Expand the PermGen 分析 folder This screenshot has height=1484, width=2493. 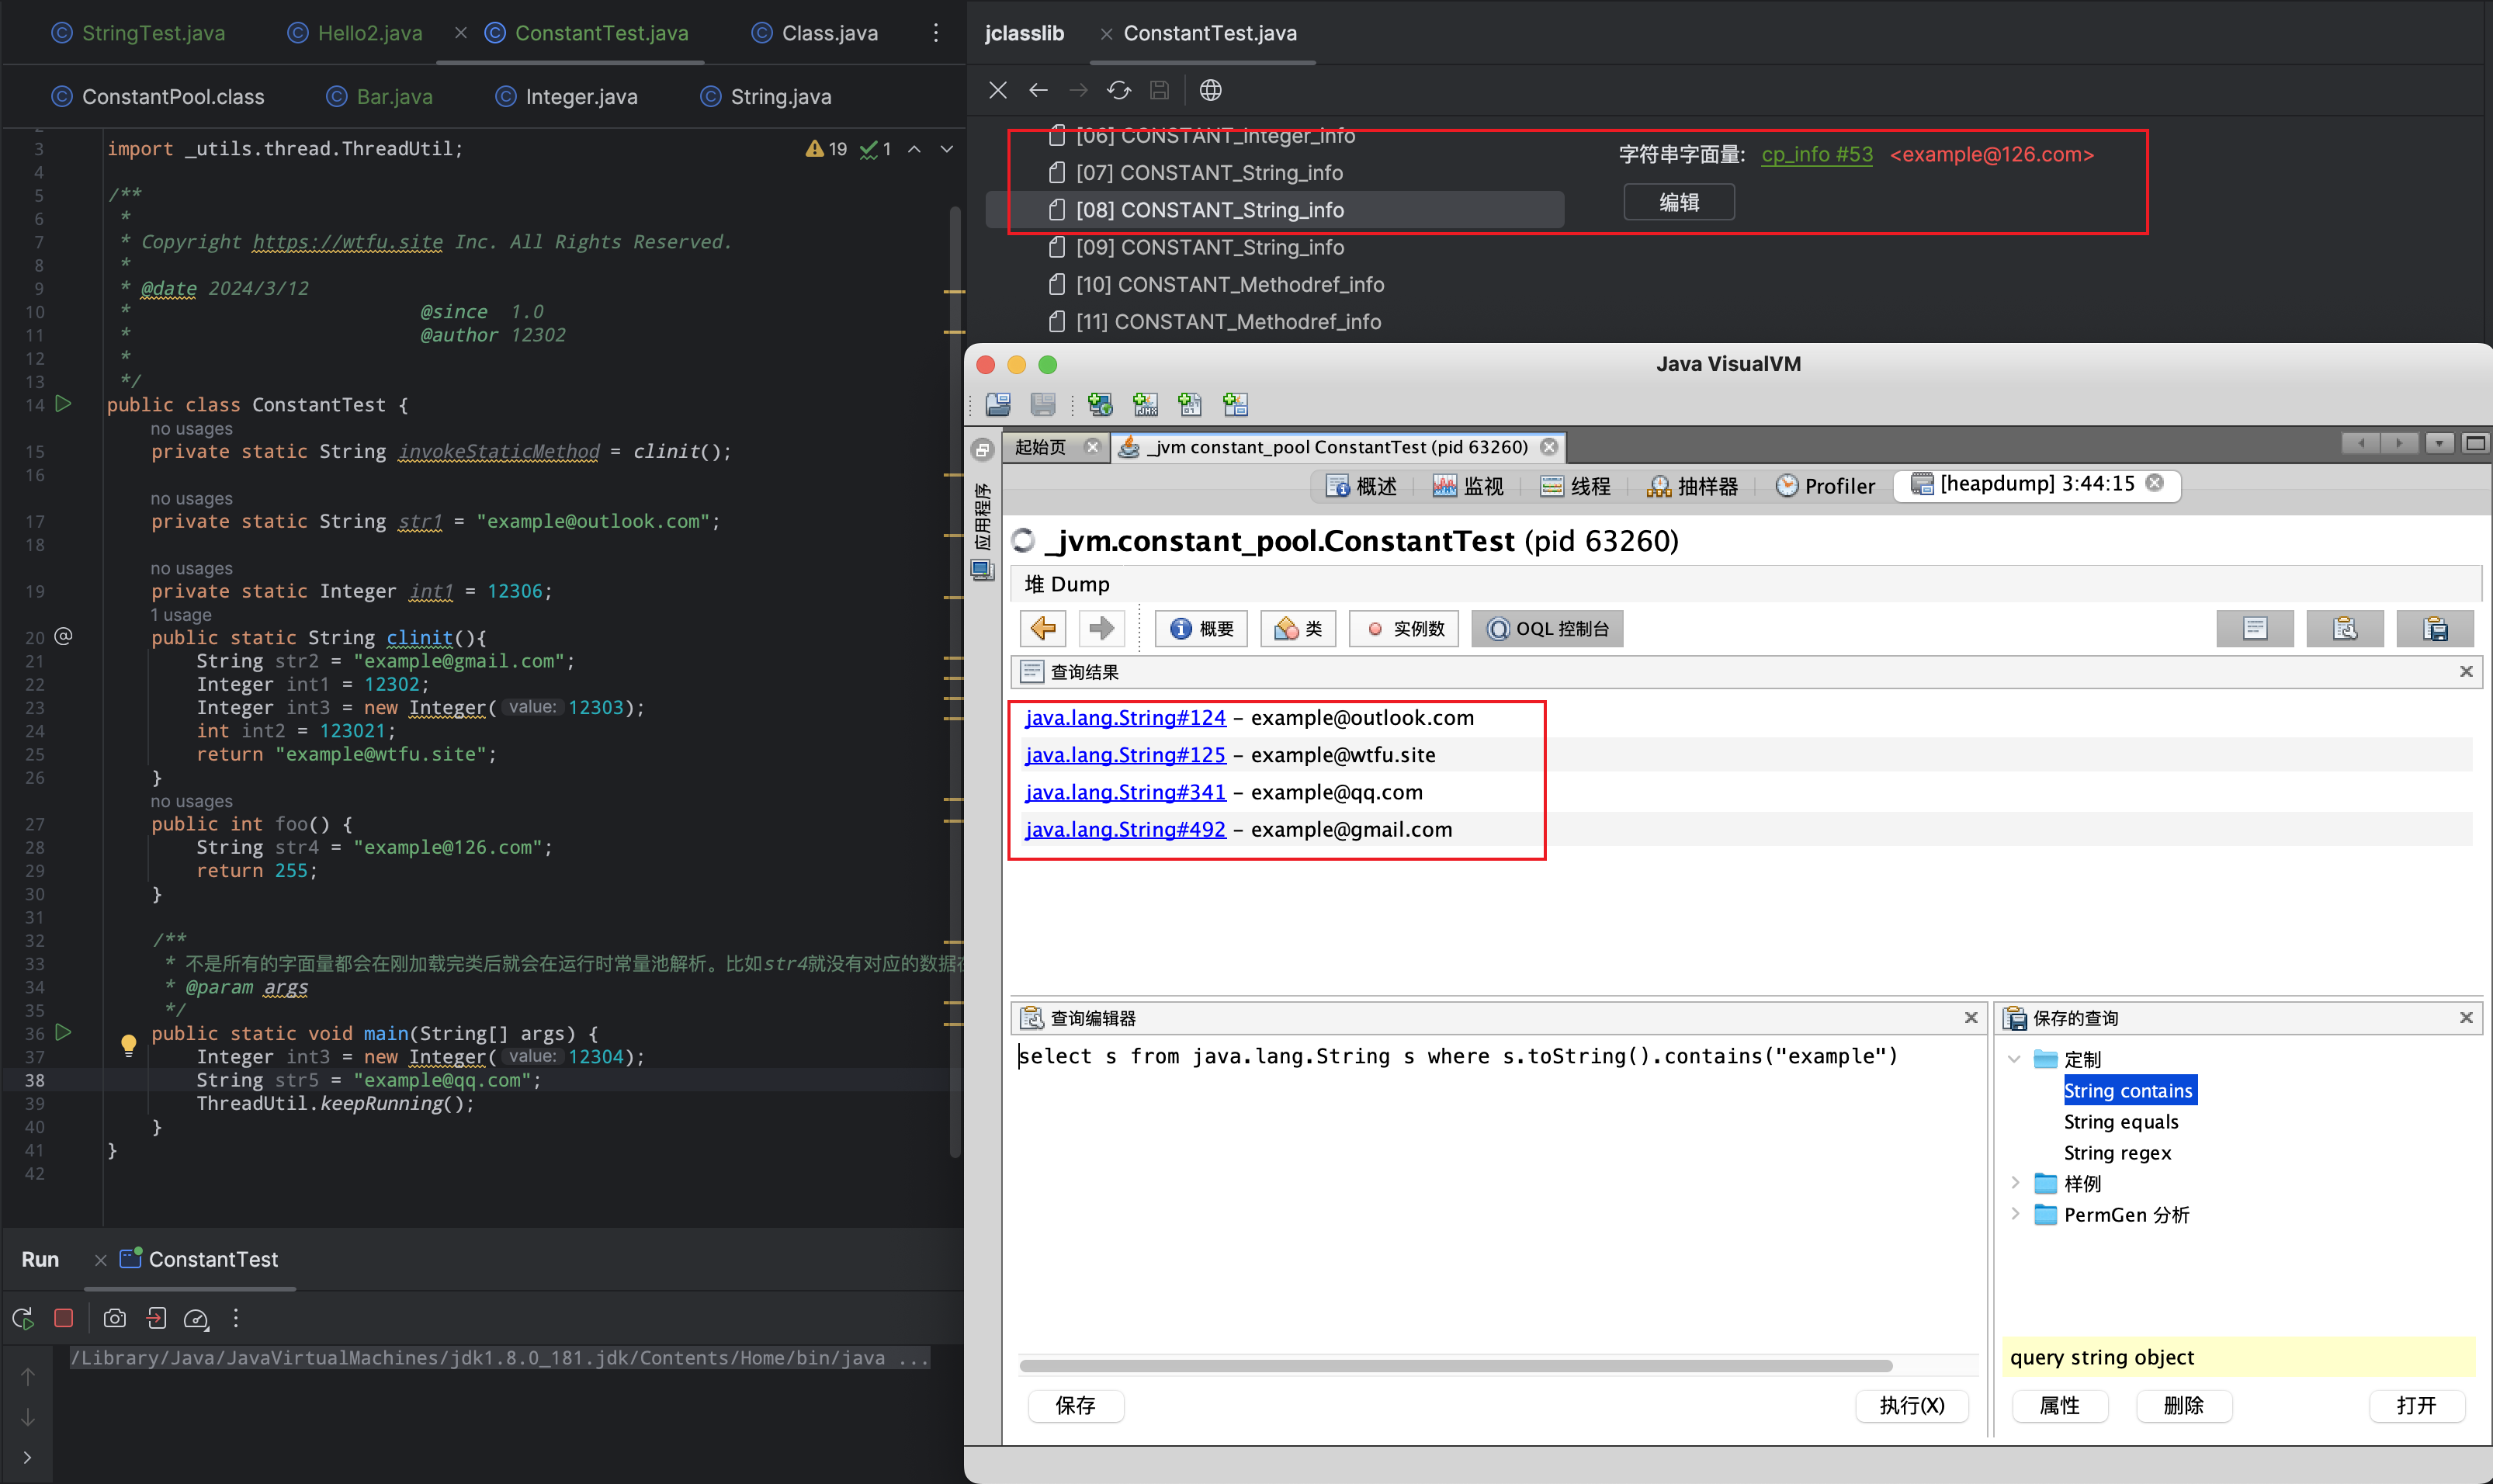tap(2014, 1214)
